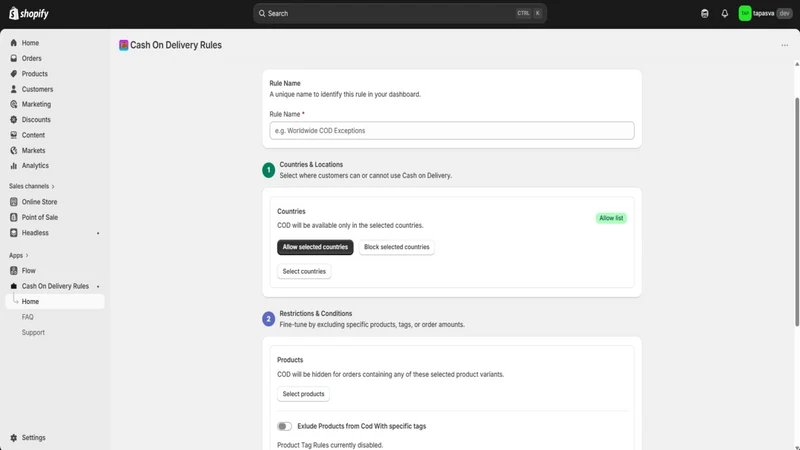Open Markets via its globe icon
The height and width of the screenshot is (450, 800).
pos(14,150)
